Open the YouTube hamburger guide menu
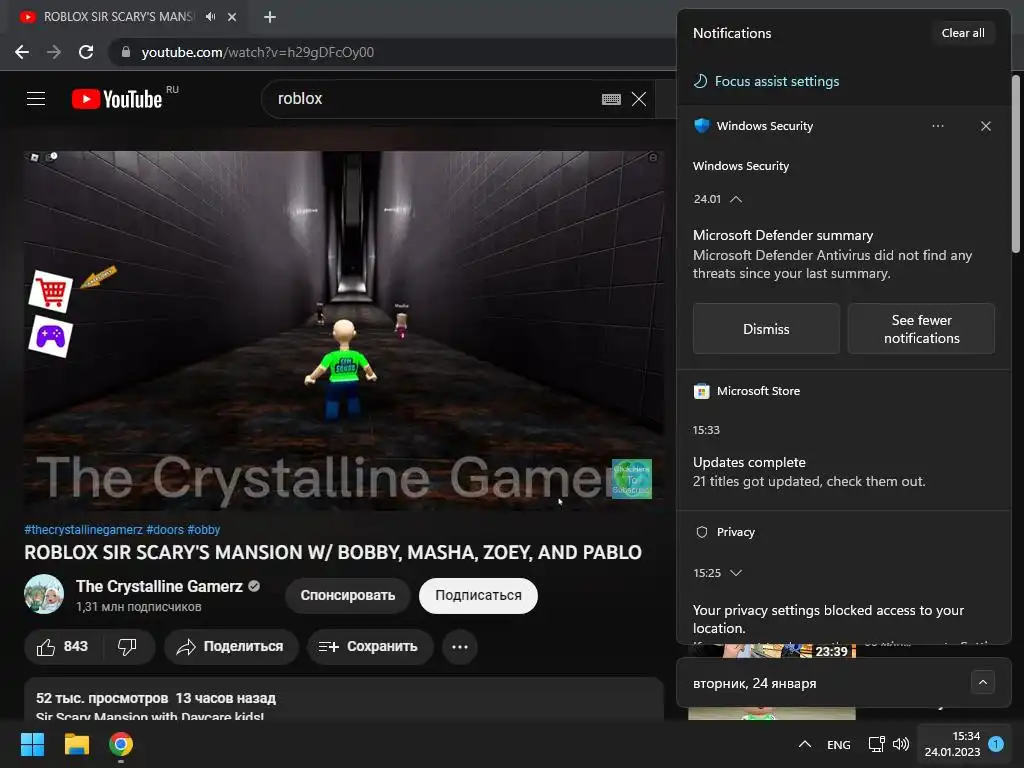The image size is (1024, 768). click(36, 99)
